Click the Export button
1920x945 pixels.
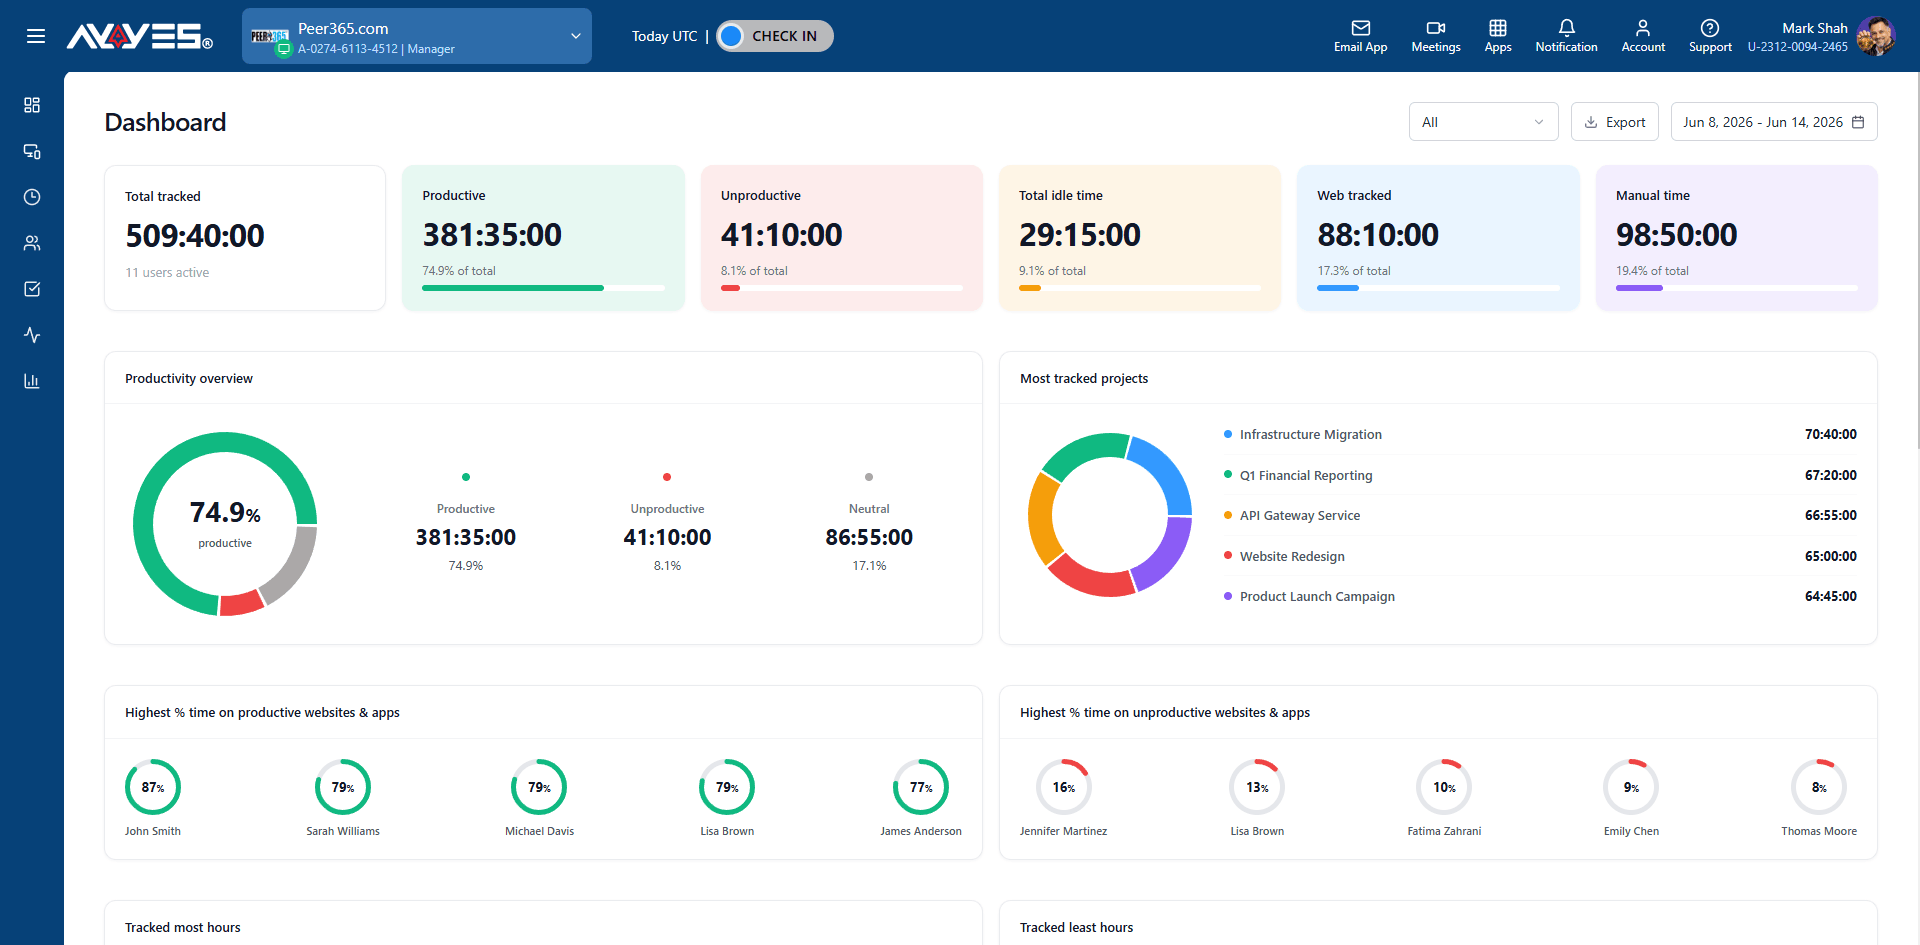pos(1615,122)
